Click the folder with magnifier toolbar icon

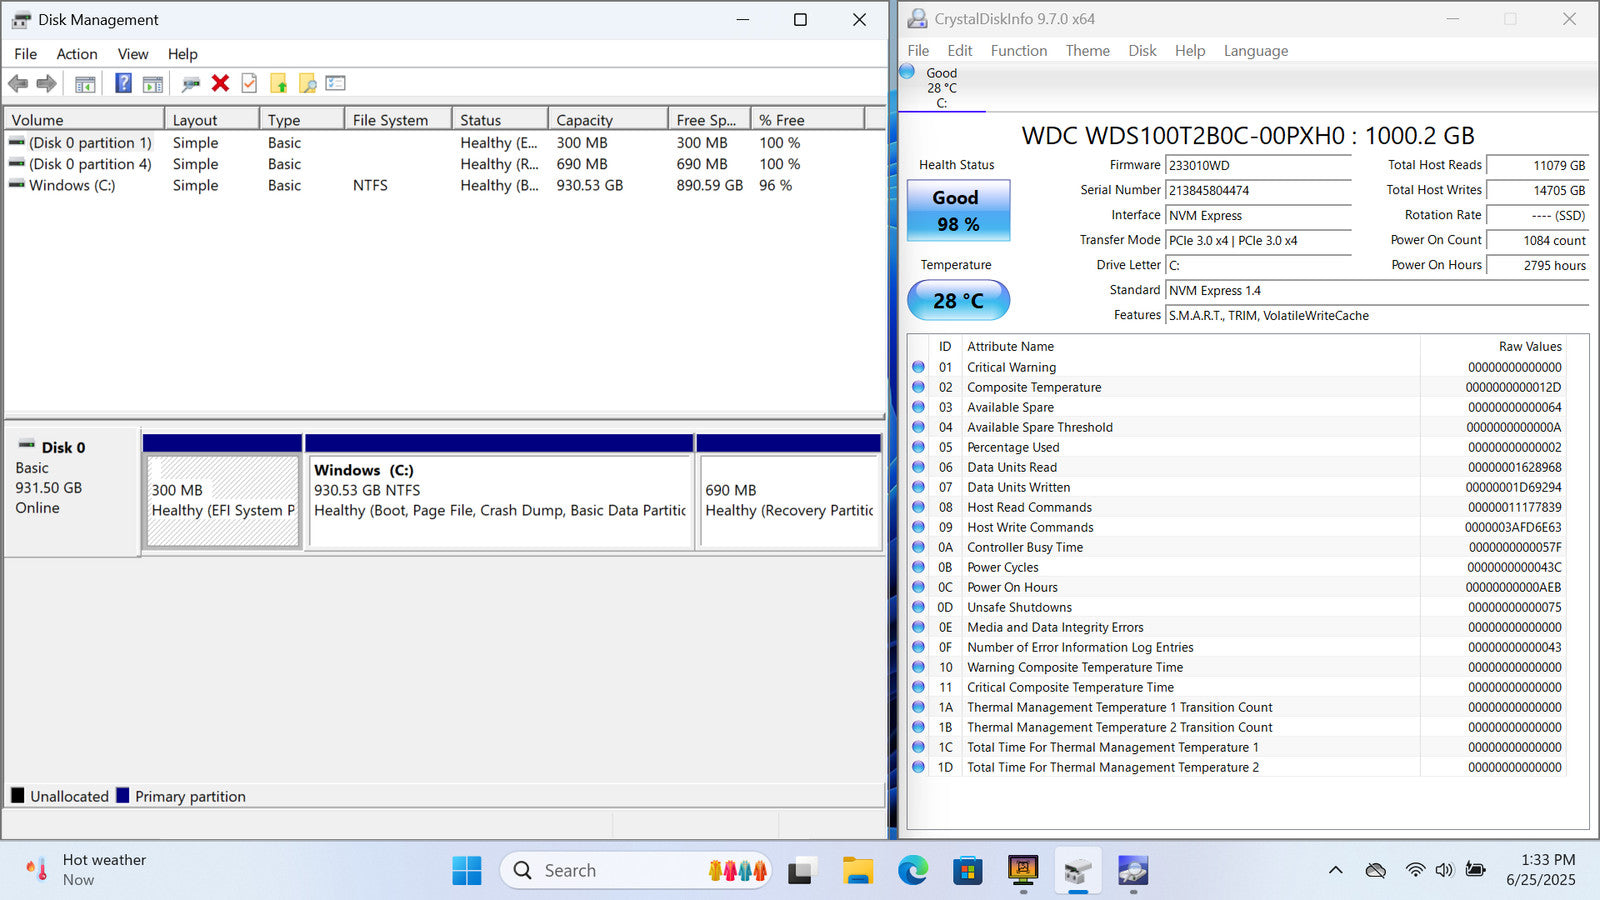point(307,84)
